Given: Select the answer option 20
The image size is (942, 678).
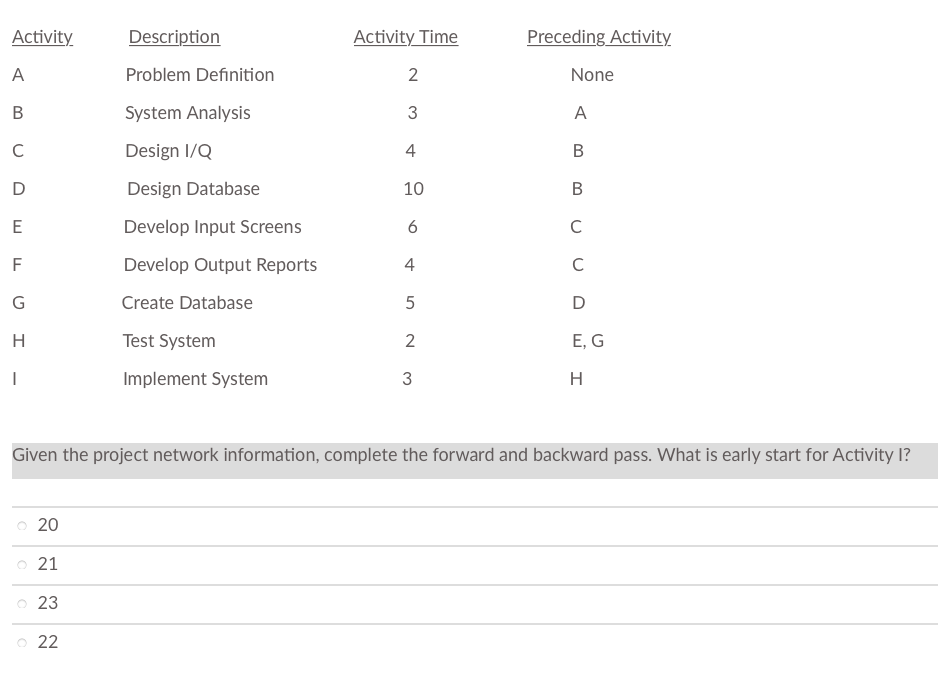Looking at the screenshot, I should click(x=47, y=525).
